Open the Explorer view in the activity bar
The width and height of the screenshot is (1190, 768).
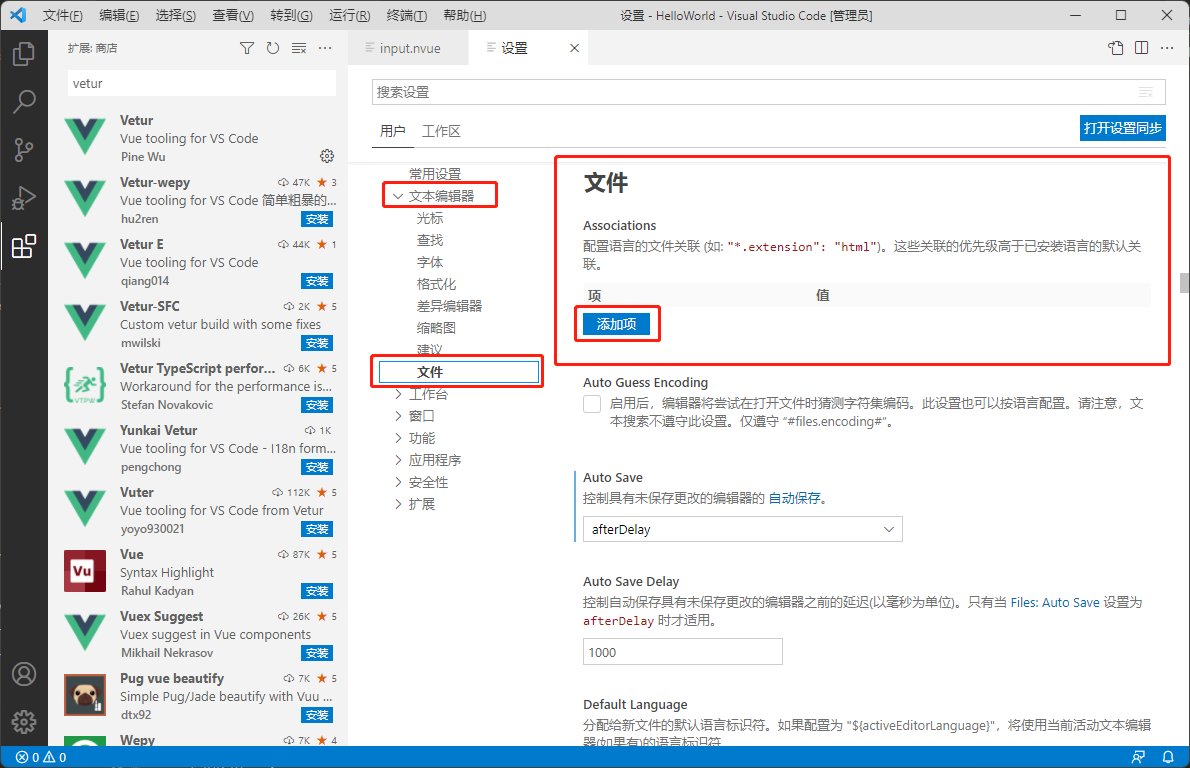pos(24,54)
